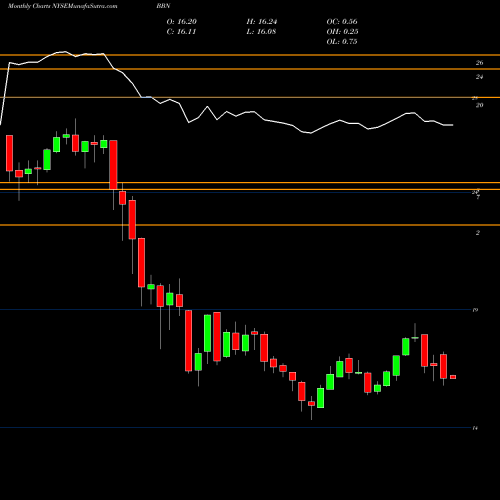Click the price axis label 20
The width and height of the screenshot is (500, 500).
point(479,105)
